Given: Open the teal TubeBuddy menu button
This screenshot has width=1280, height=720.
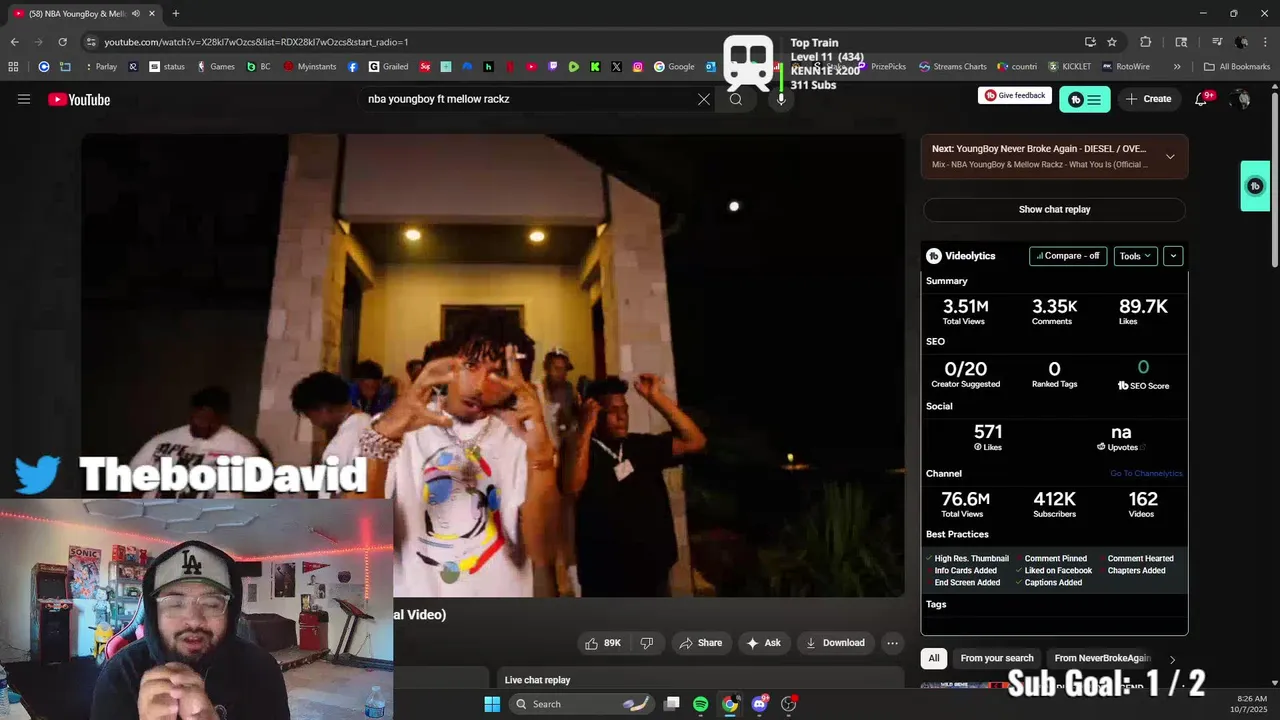Looking at the screenshot, I should pos(1085,99).
